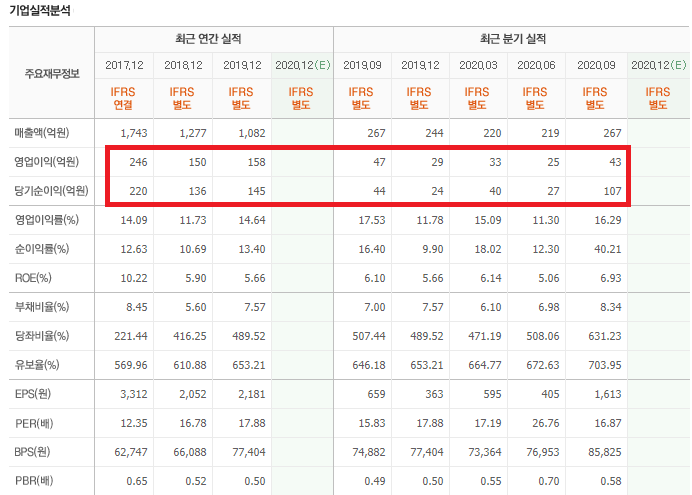Click the 2019.09 quarterly column header
This screenshot has width=692, height=495.
362,65
